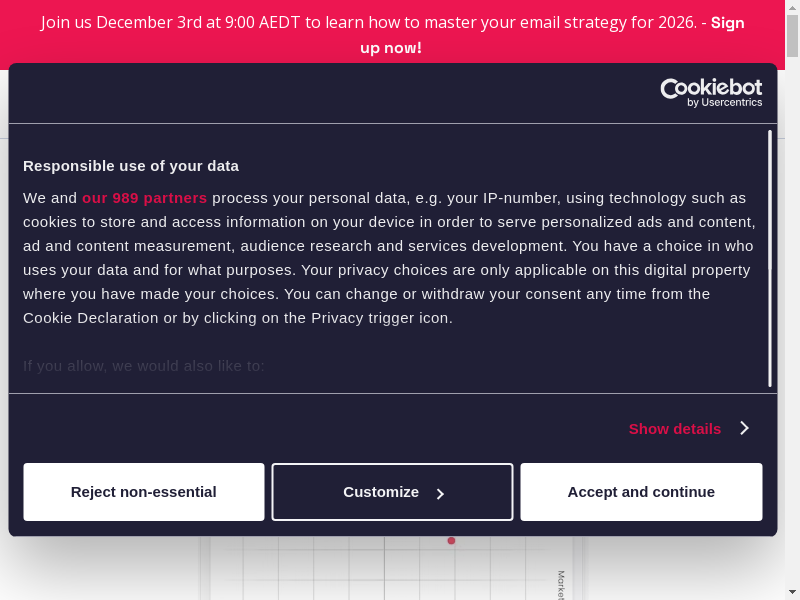Accept and continue with cookies

click(x=641, y=492)
